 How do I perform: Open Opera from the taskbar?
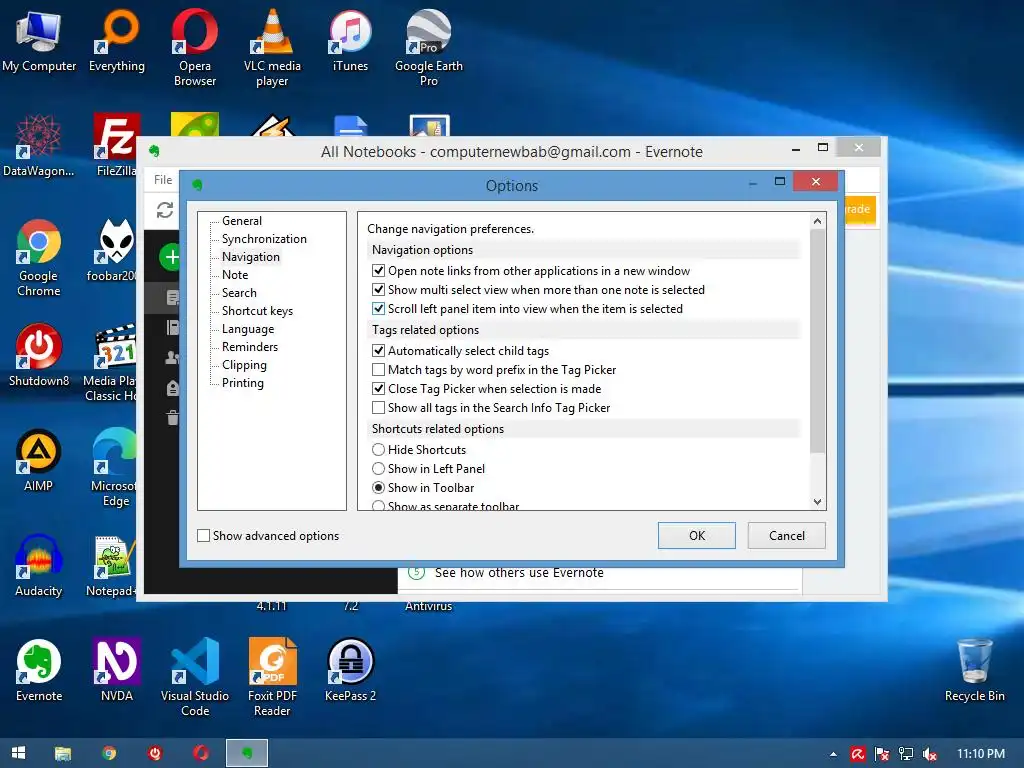(x=200, y=753)
